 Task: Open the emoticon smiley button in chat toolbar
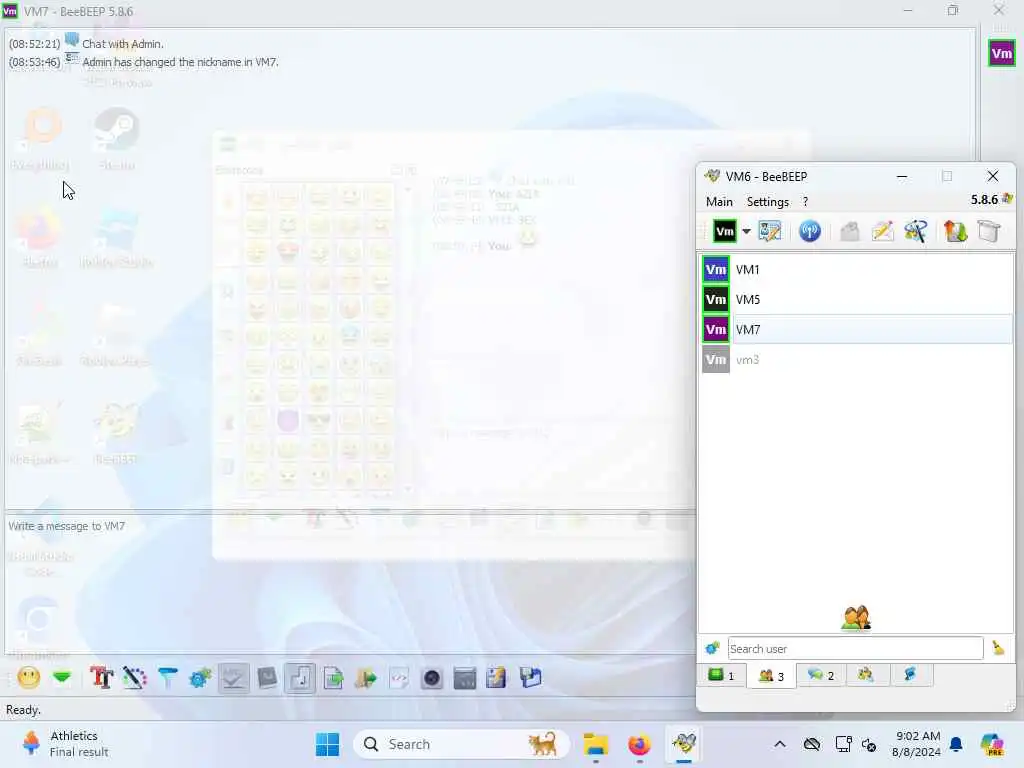[x=29, y=678]
